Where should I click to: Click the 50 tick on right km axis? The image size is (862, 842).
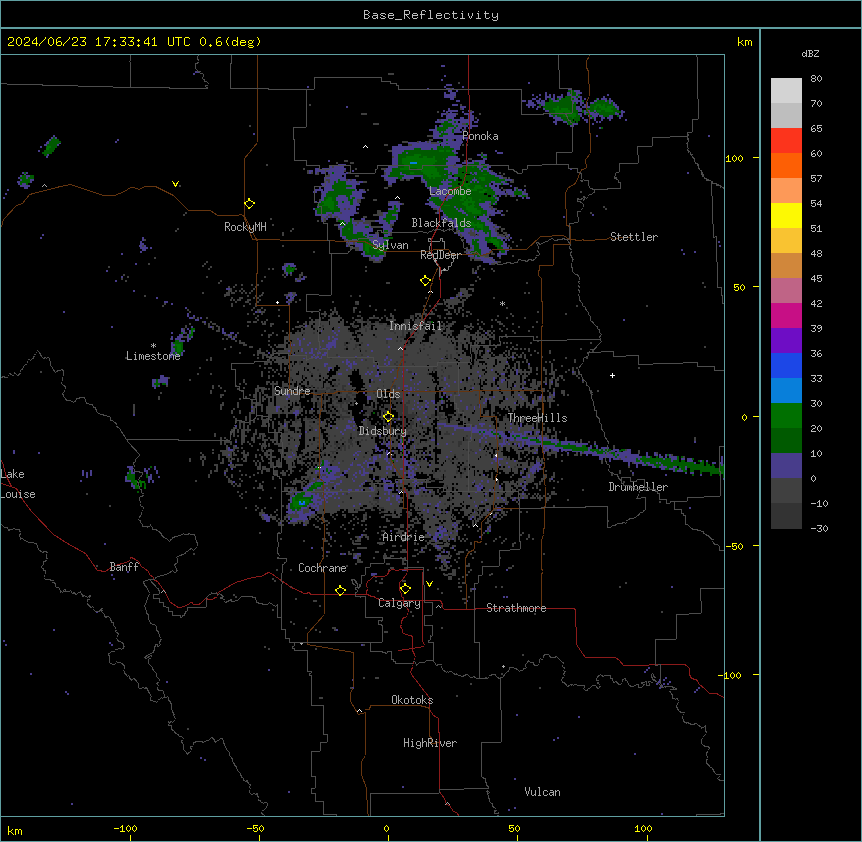pyautogui.click(x=739, y=287)
